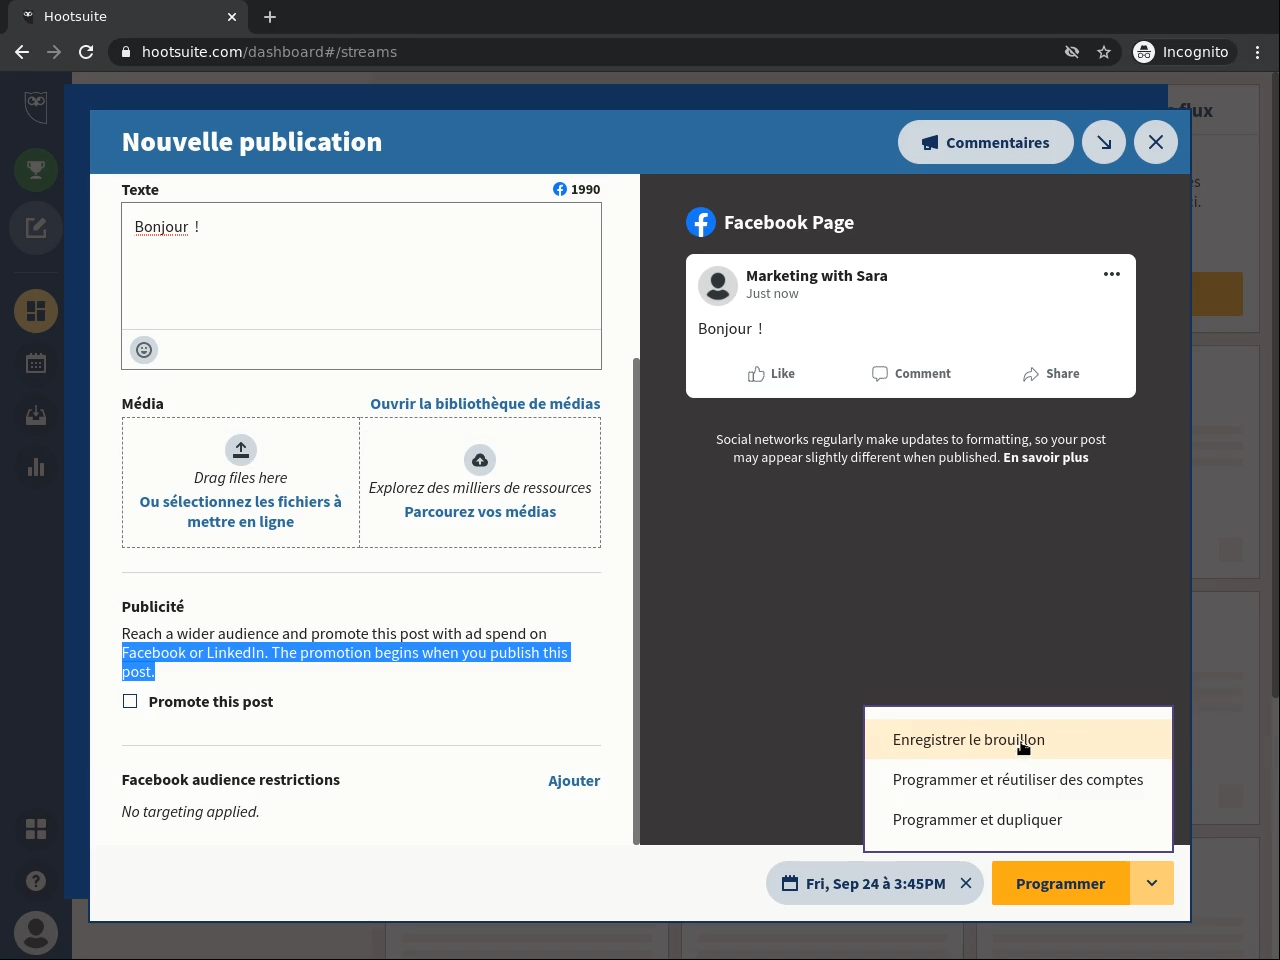This screenshot has height=960, width=1280.
Task: Open the Help question mark icon
Action: tap(36, 881)
